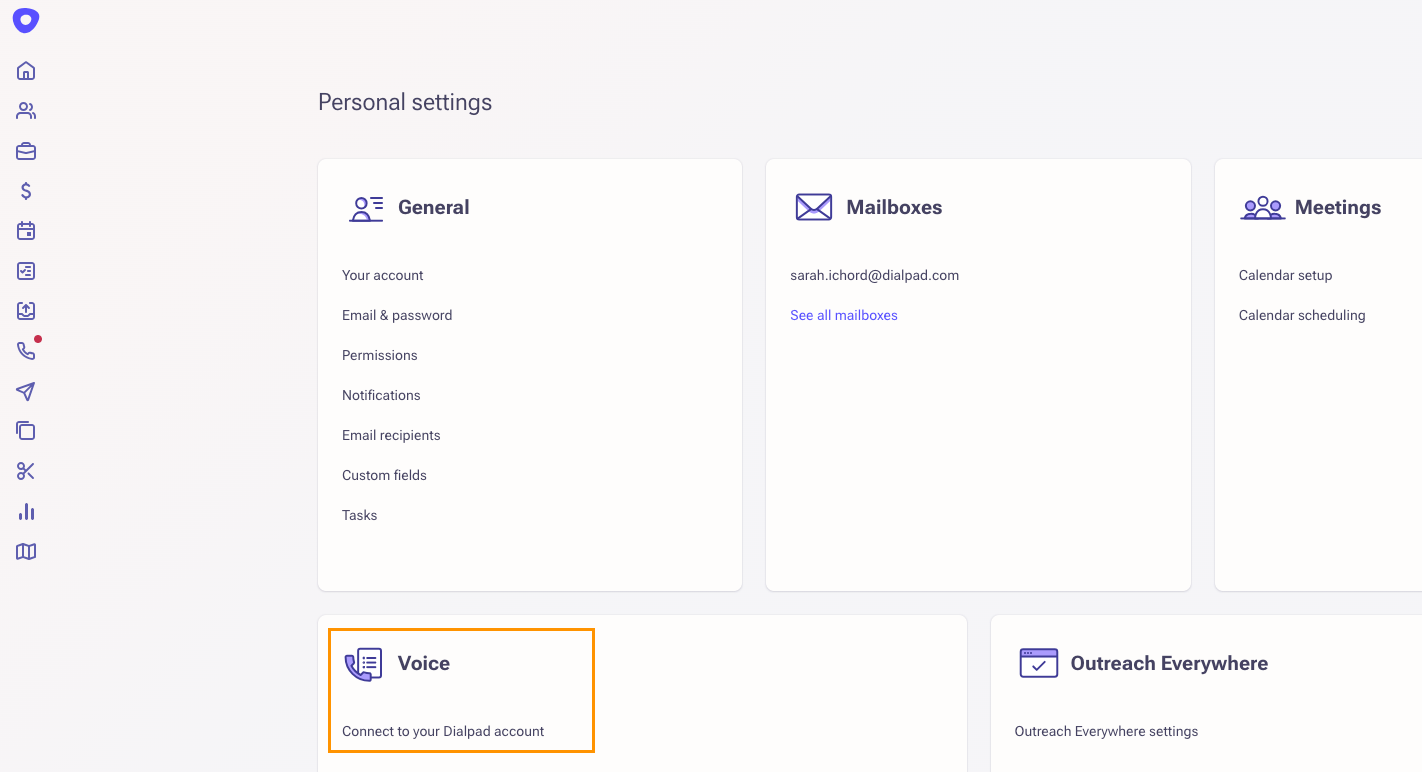The height and width of the screenshot is (772, 1422).
Task: Select sarah.ichord@dialpad.com mailbox
Action: tap(875, 275)
